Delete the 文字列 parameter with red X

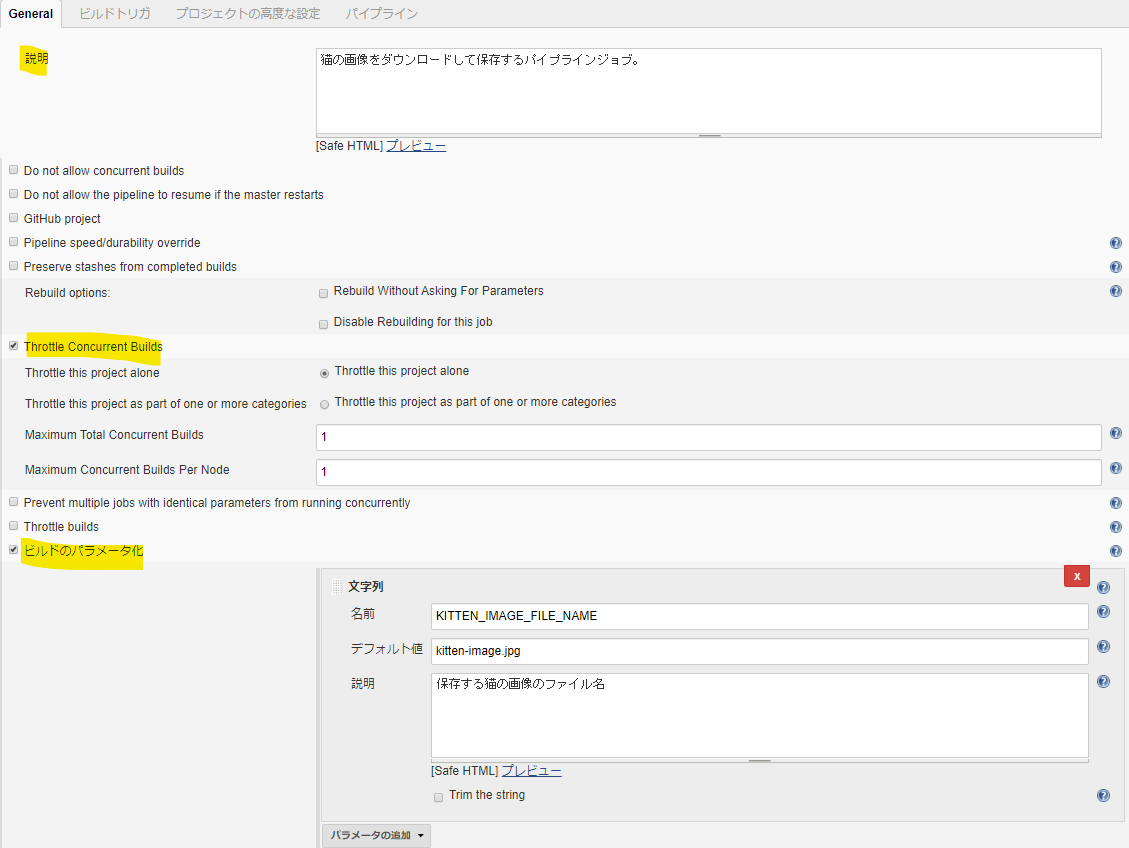tap(1076, 576)
